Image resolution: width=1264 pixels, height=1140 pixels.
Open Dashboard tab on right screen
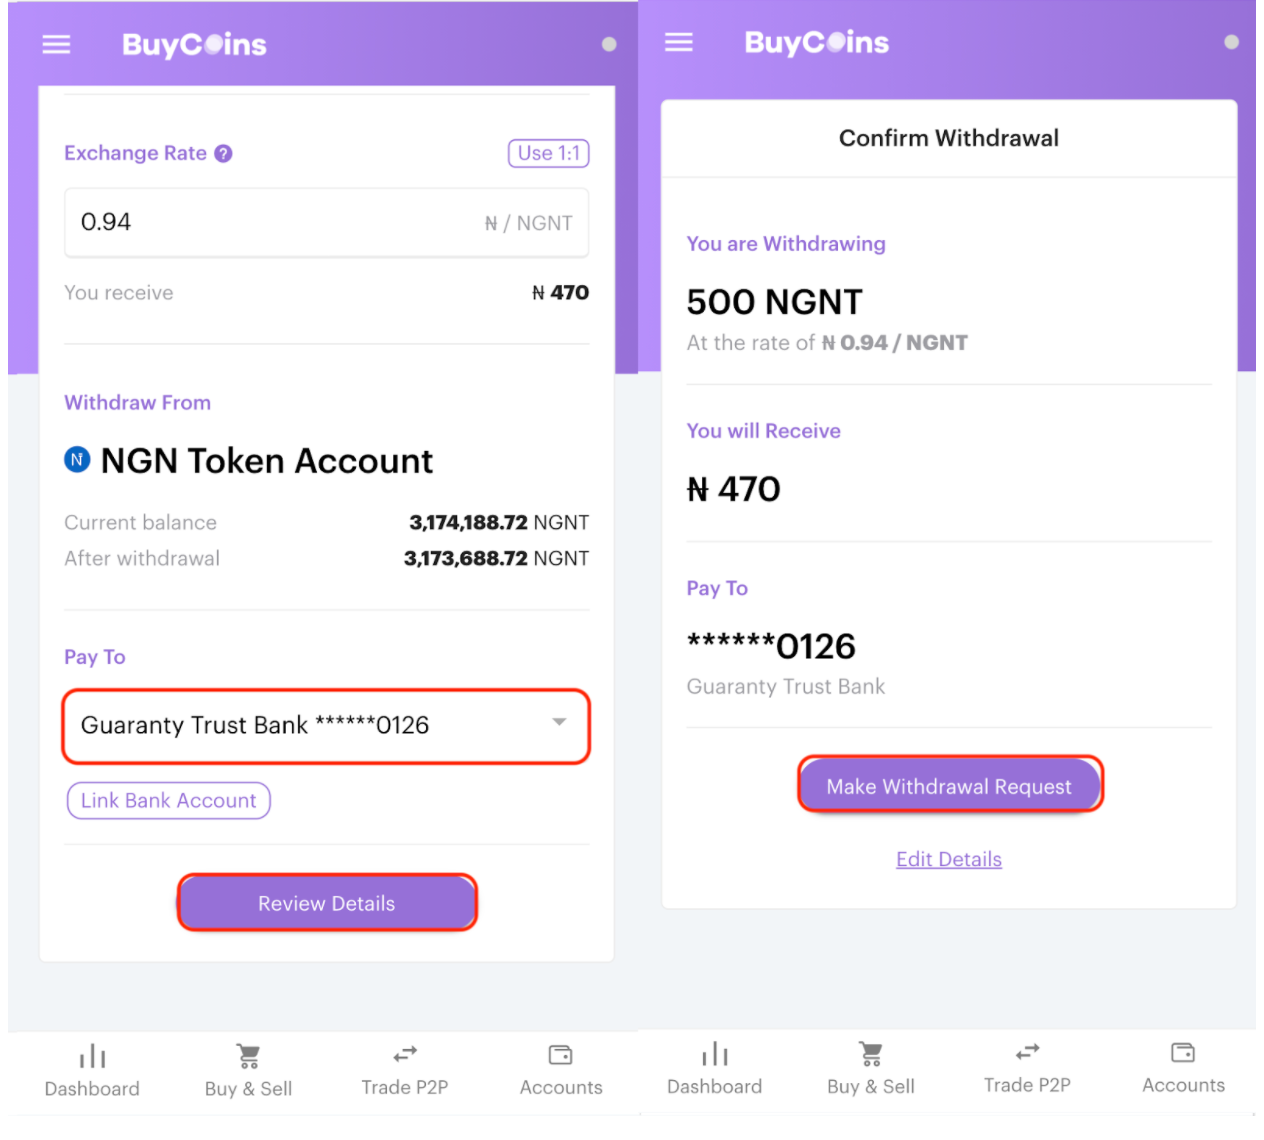coord(715,1069)
